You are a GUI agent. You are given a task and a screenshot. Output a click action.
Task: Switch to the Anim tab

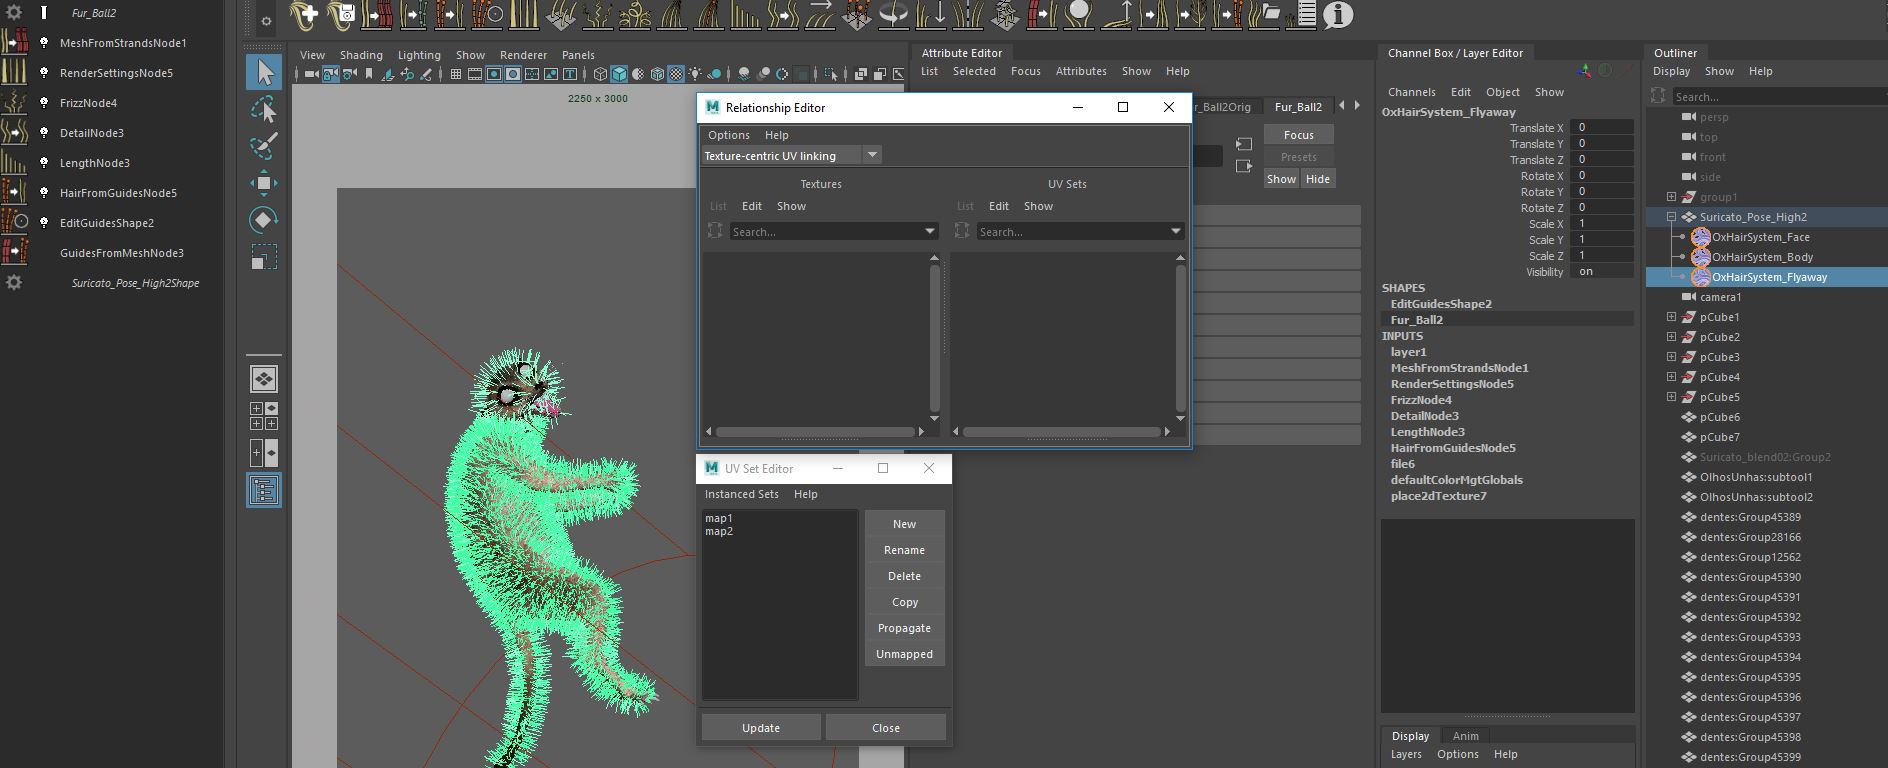point(1465,736)
